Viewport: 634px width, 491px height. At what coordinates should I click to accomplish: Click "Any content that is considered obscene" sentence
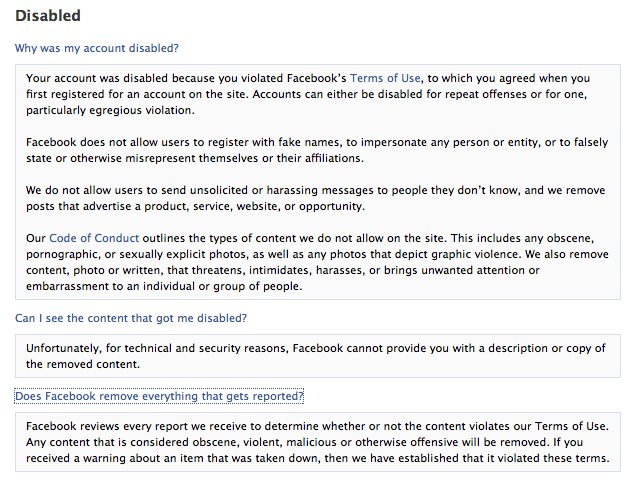tap(287, 442)
